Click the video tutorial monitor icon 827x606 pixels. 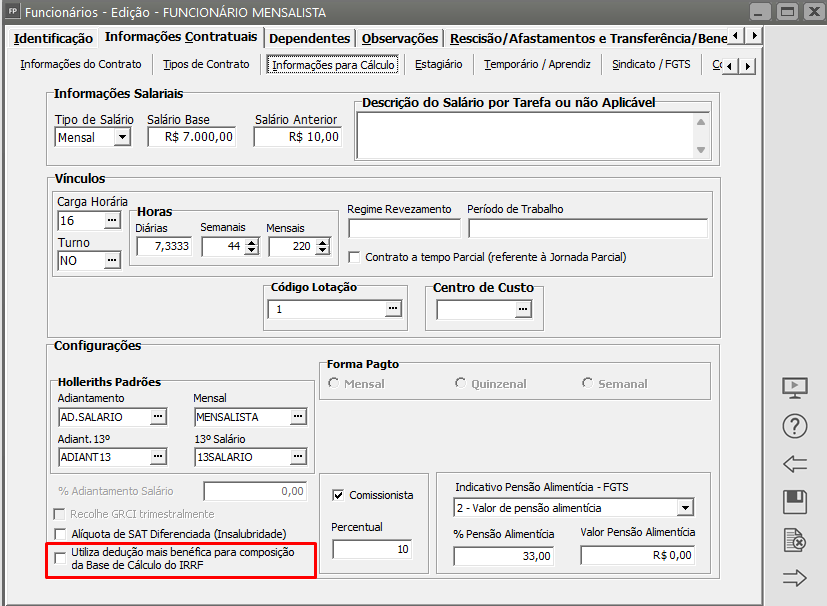794,387
